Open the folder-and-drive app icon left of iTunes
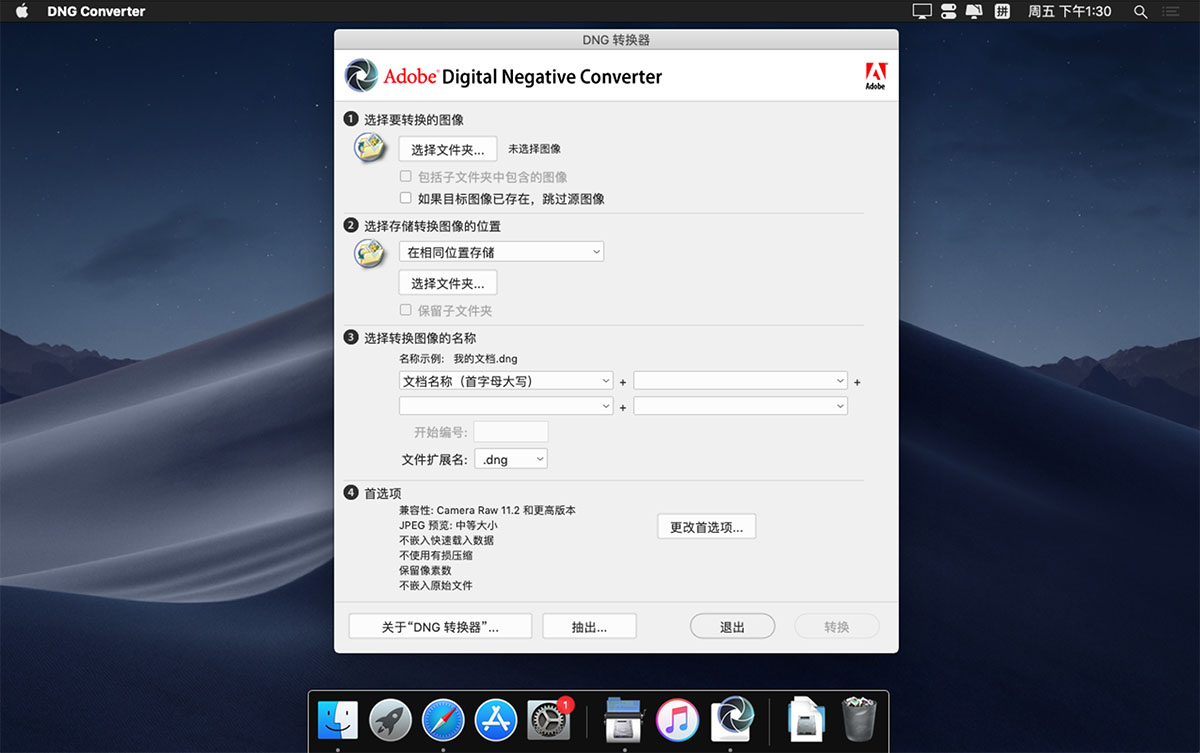Image resolution: width=1200 pixels, height=753 pixels. (x=625, y=719)
